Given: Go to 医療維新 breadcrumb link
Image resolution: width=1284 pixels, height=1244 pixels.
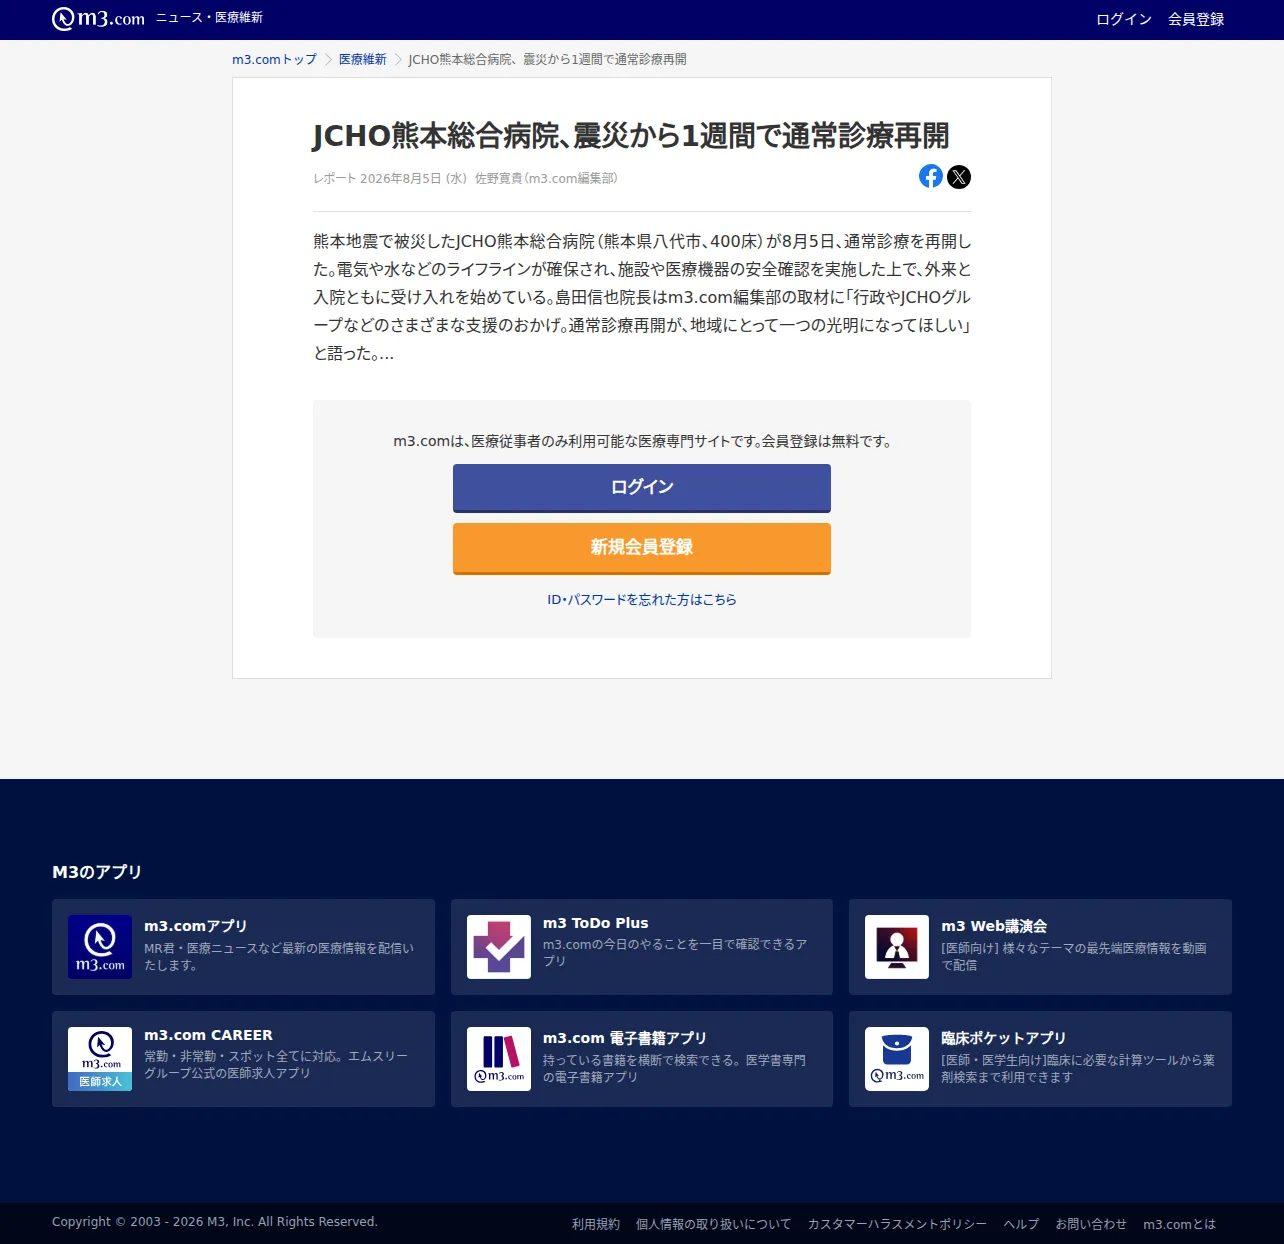Looking at the screenshot, I should click(x=362, y=60).
